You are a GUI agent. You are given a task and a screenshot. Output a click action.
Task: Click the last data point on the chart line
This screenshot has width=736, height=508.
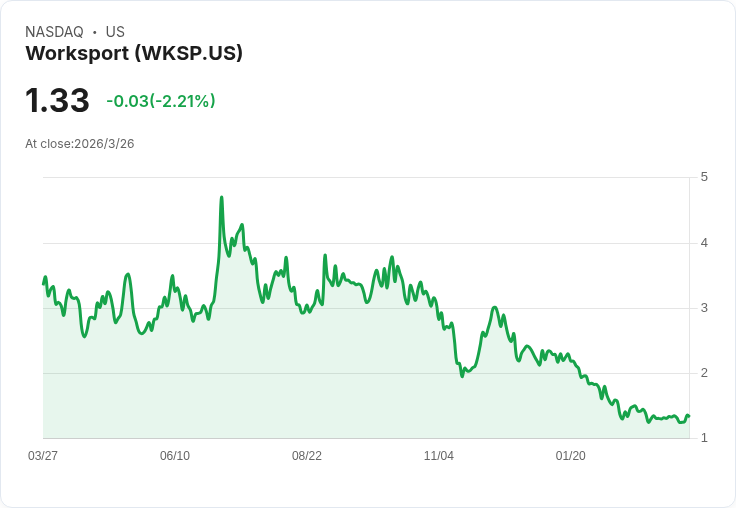pyautogui.click(x=689, y=416)
